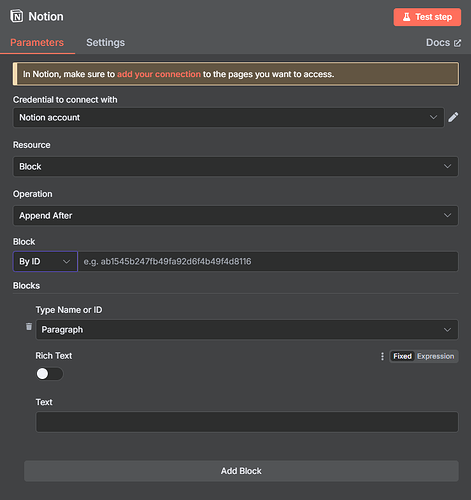The width and height of the screenshot is (471, 500).
Task: Click the Docs external link icon
Action: tap(457, 43)
